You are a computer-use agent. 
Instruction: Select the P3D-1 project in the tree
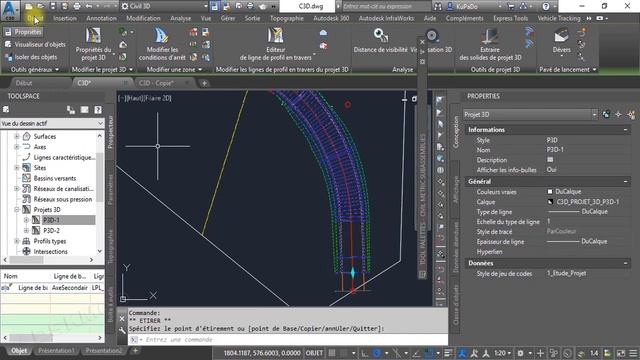click(51, 220)
